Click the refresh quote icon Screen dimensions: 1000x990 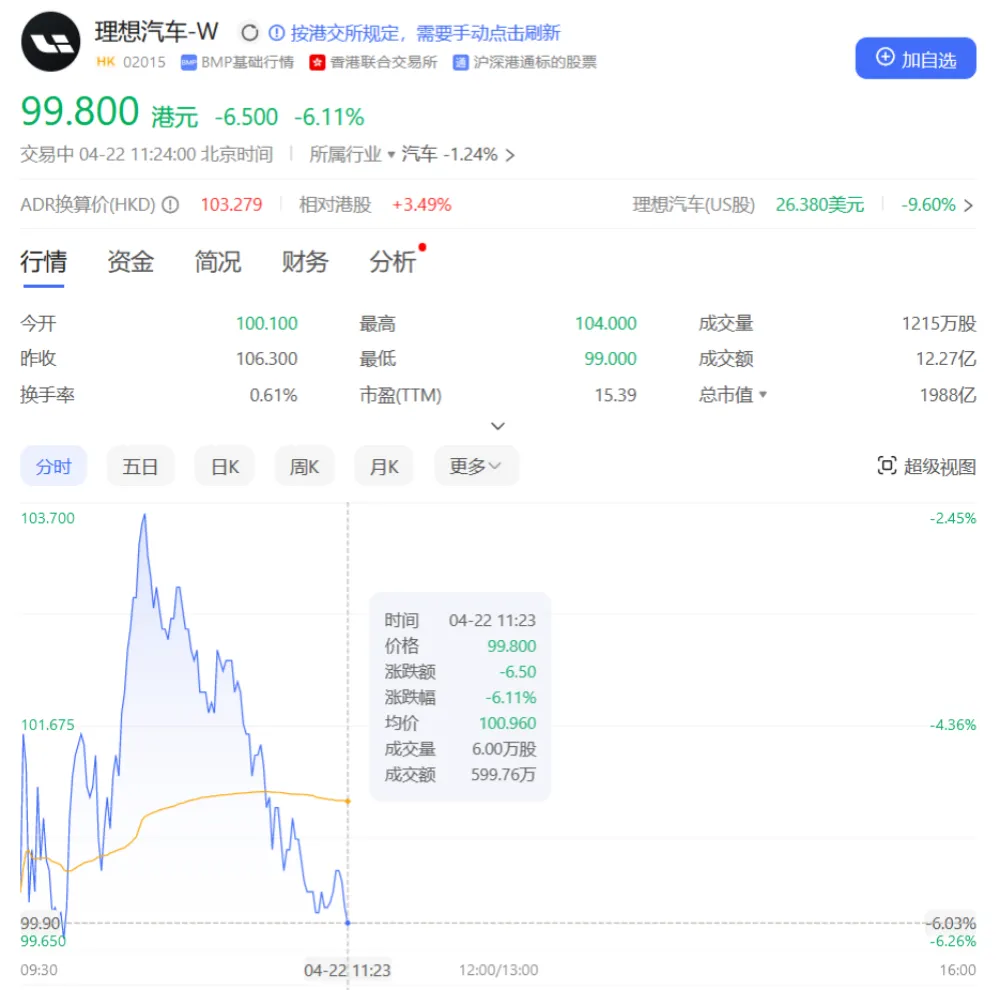249,33
